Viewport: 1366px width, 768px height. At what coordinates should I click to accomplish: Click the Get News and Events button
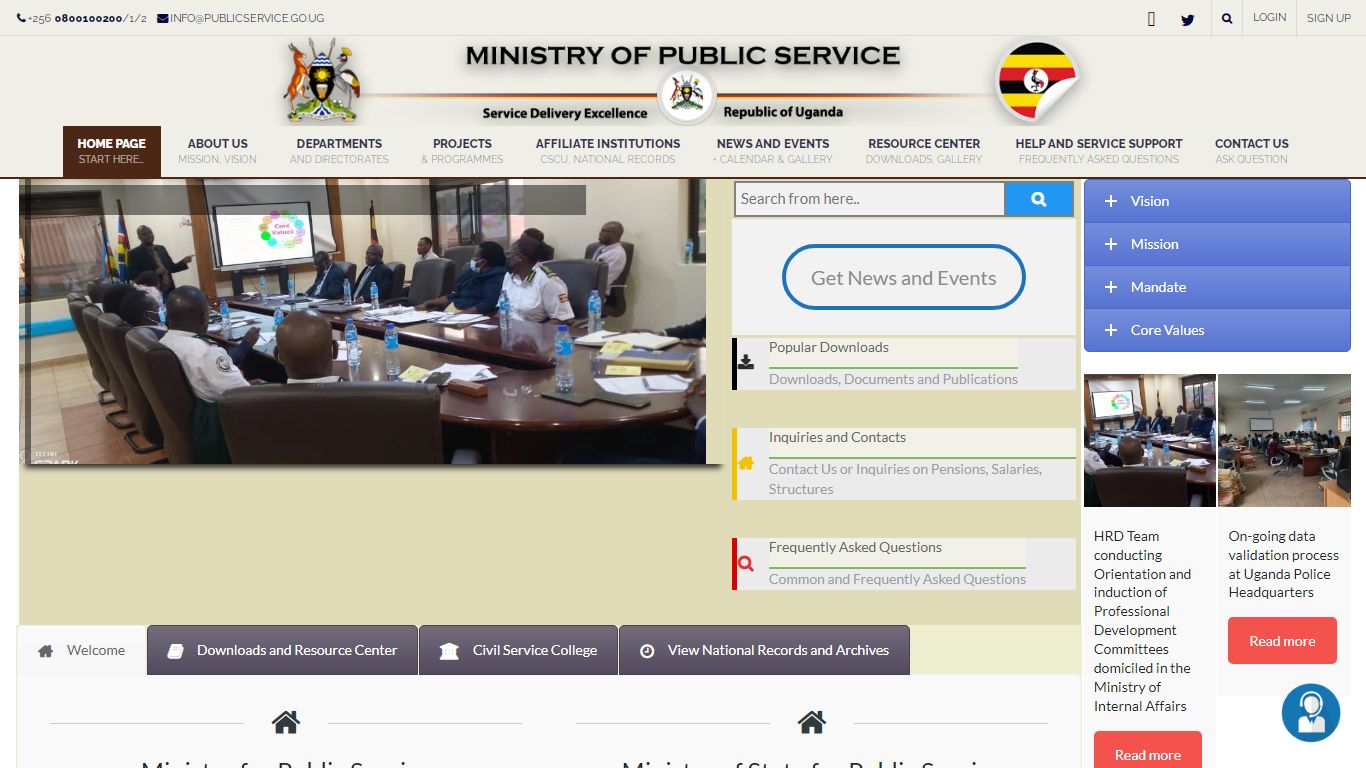(x=904, y=277)
